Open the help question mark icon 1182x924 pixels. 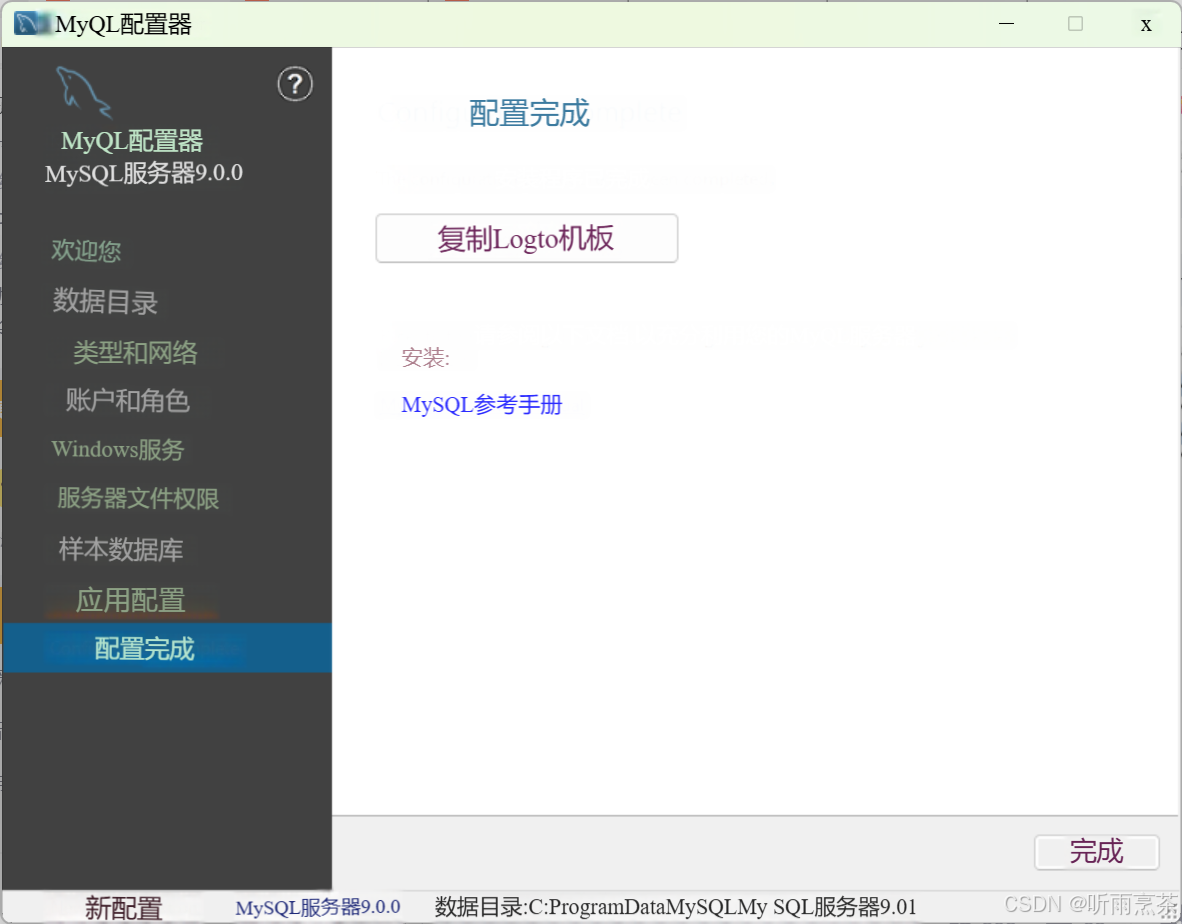(295, 84)
